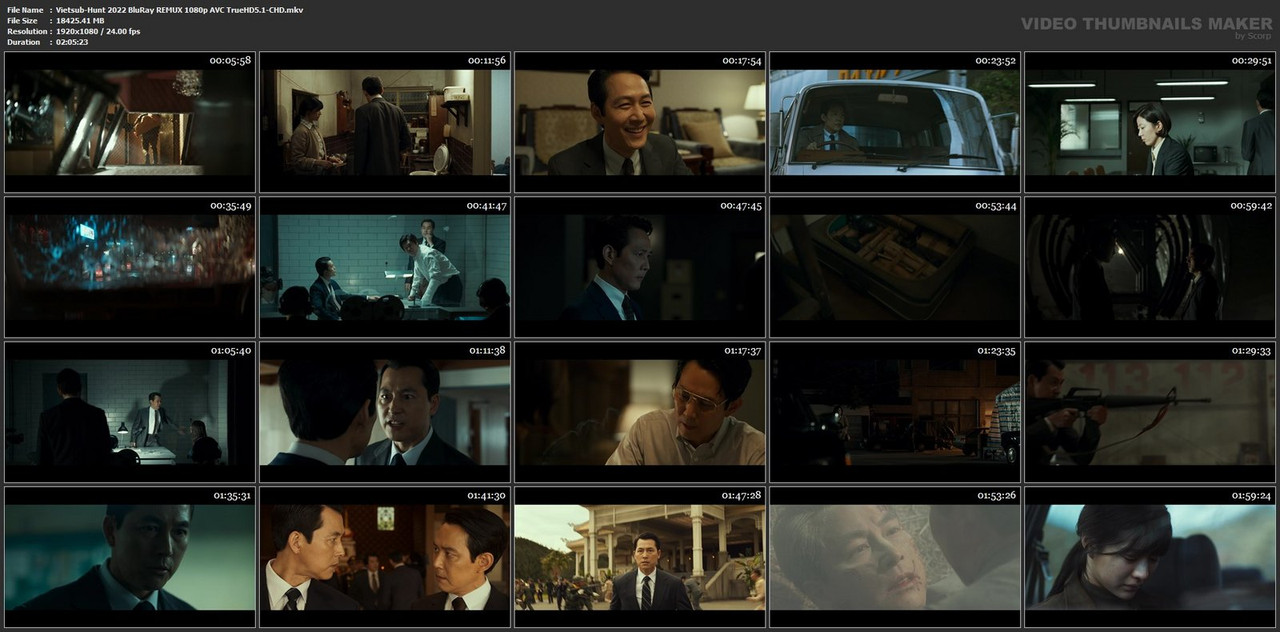Image resolution: width=1280 pixels, height=632 pixels.
Task: Select the two men thumbnail at 01:41:30
Action: [x=385, y=557]
